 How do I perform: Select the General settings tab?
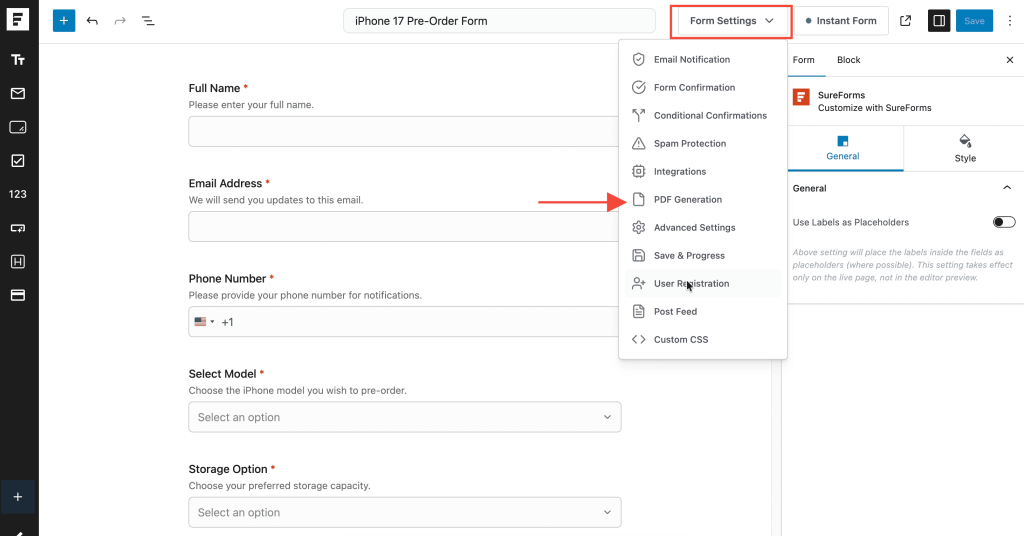(842, 148)
